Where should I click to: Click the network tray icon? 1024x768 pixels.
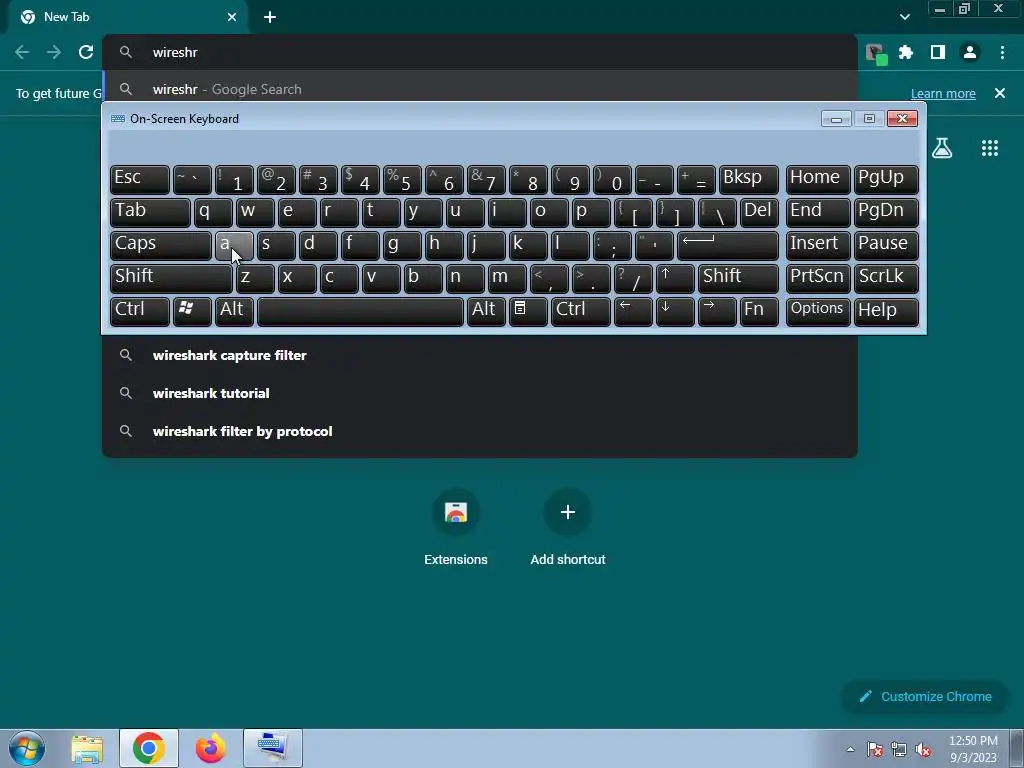coord(899,750)
